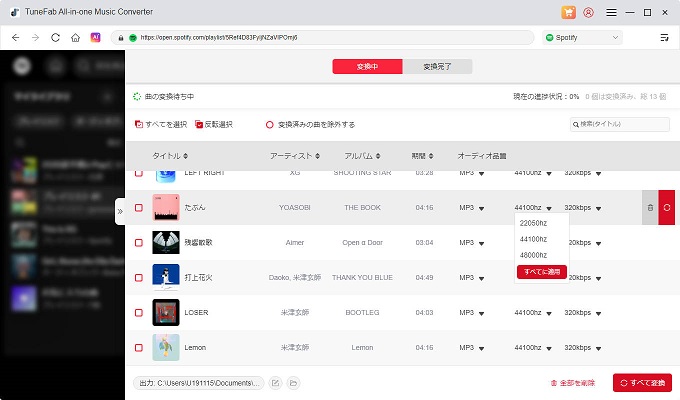The image size is (680, 400).
Task: Sort by タイトル column header
Action: click(x=170, y=156)
